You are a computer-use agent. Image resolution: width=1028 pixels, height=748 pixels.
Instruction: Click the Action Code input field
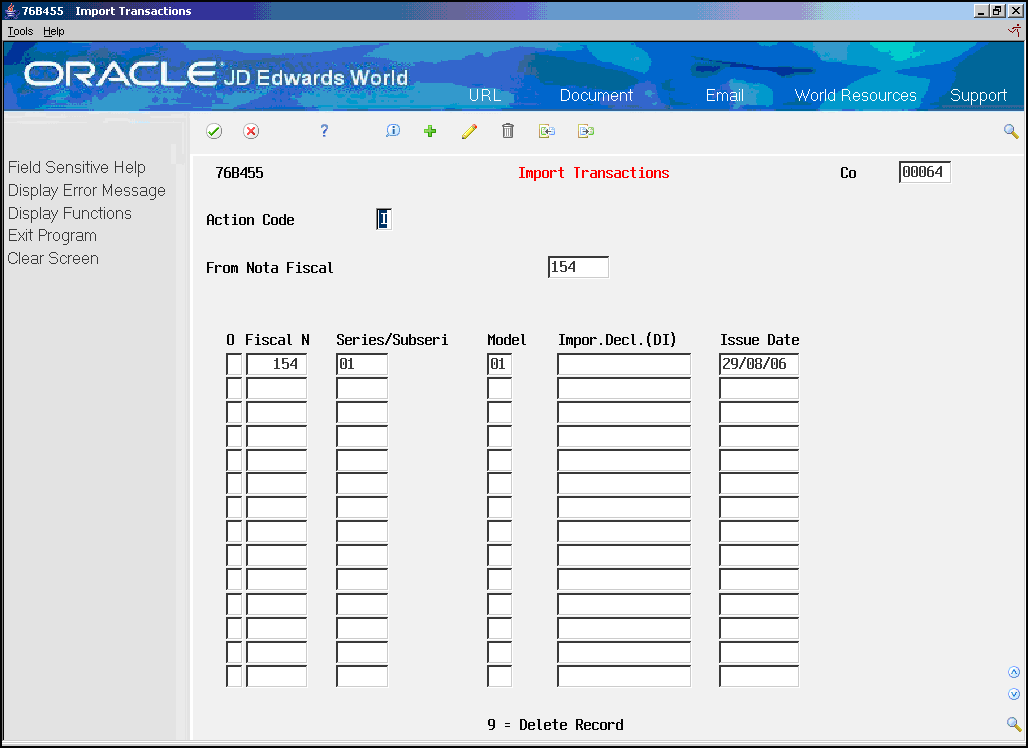384,219
